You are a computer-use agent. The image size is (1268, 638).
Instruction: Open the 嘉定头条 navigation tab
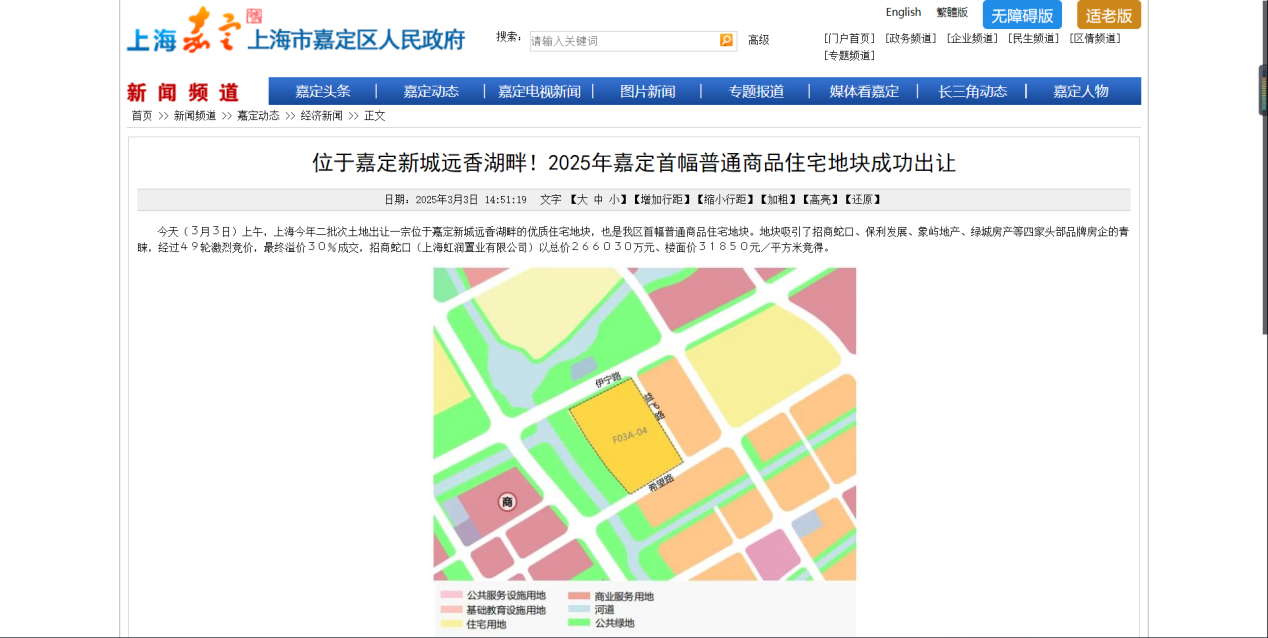pos(323,91)
